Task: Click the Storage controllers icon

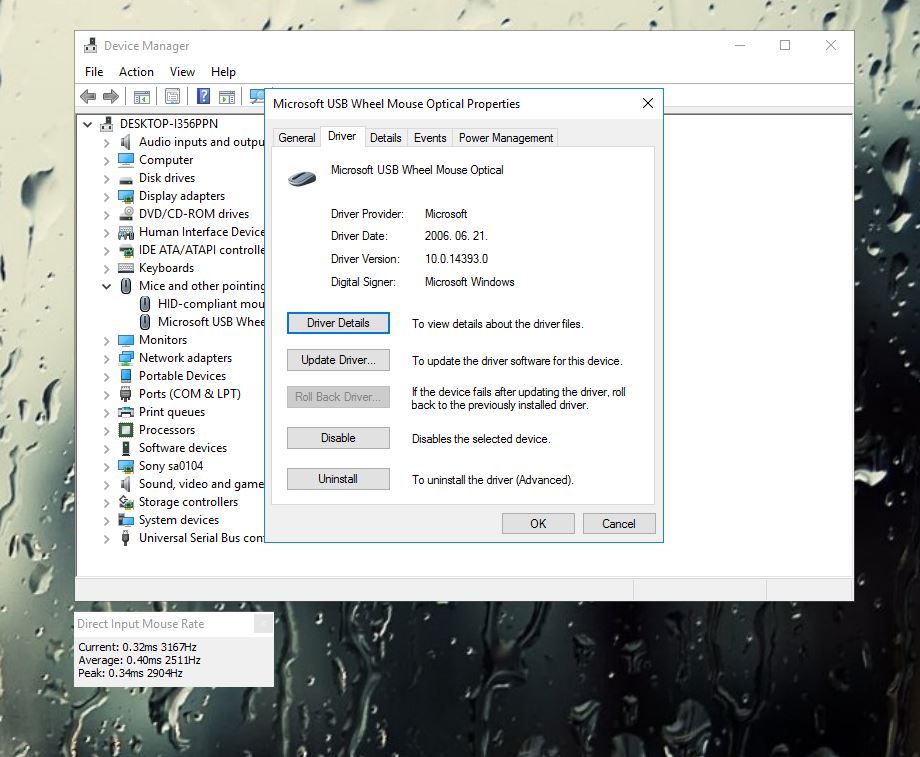Action: 126,502
